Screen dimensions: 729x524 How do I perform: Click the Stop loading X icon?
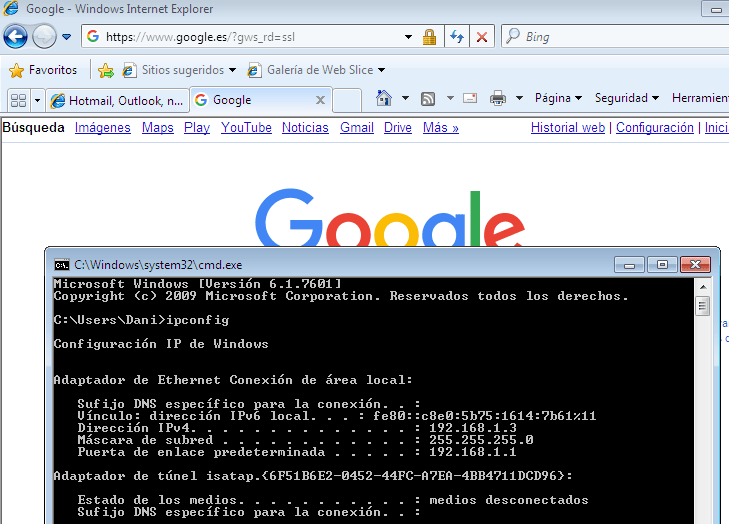[482, 37]
